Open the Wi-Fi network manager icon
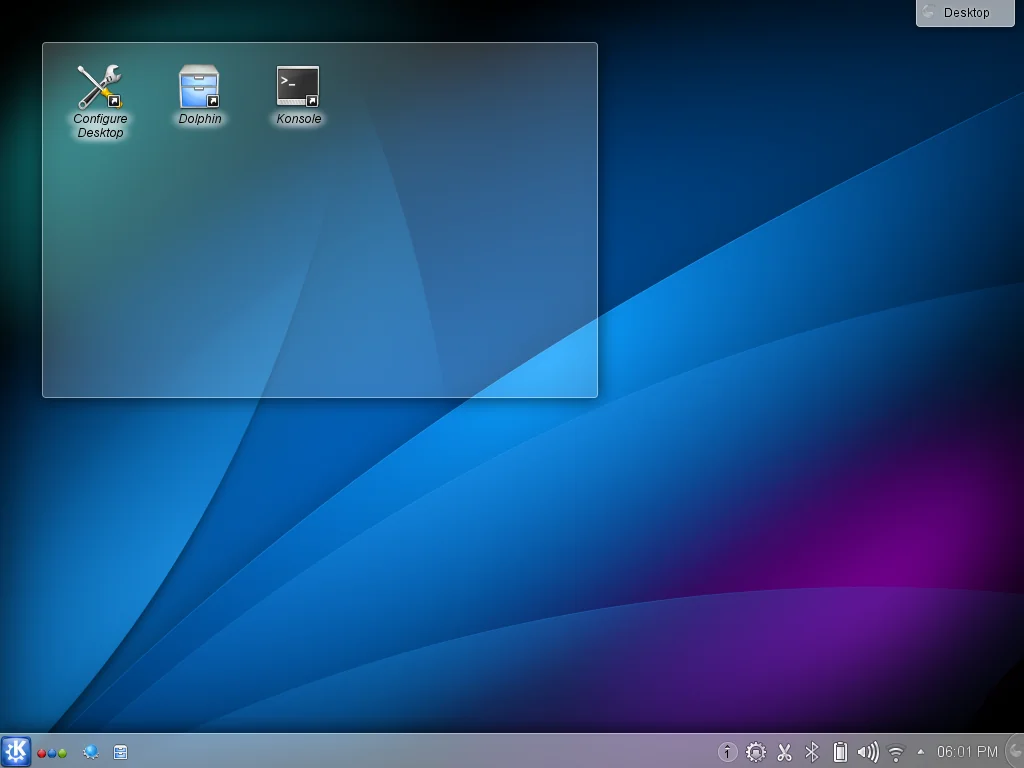 (896, 752)
